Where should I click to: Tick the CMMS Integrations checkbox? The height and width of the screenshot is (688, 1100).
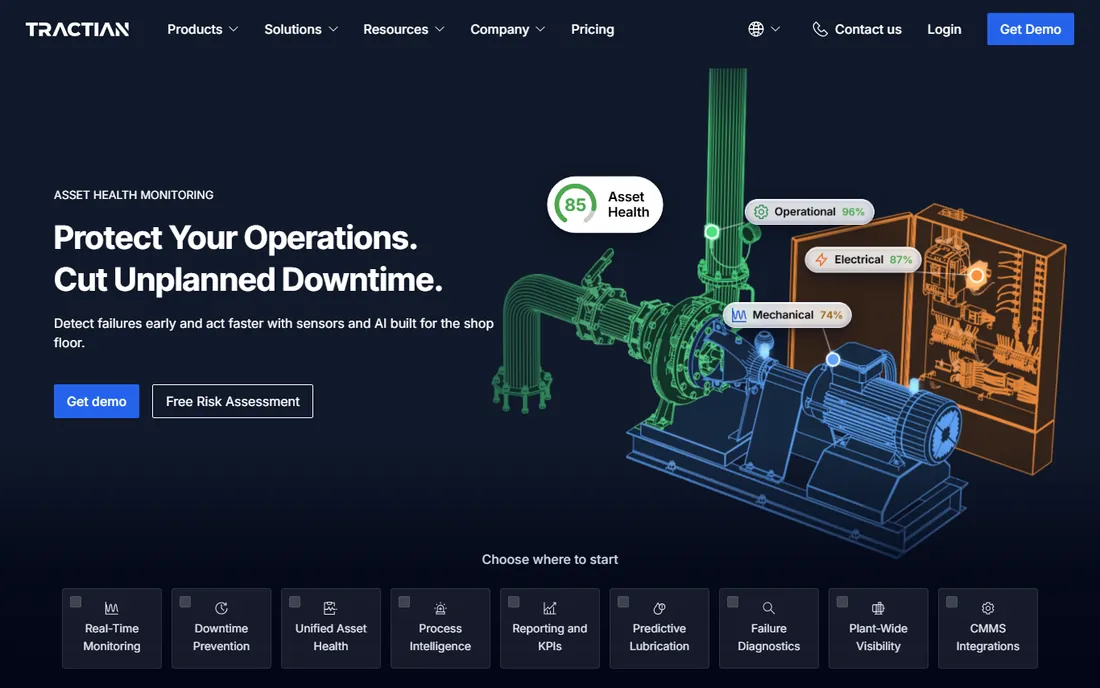[951, 602]
